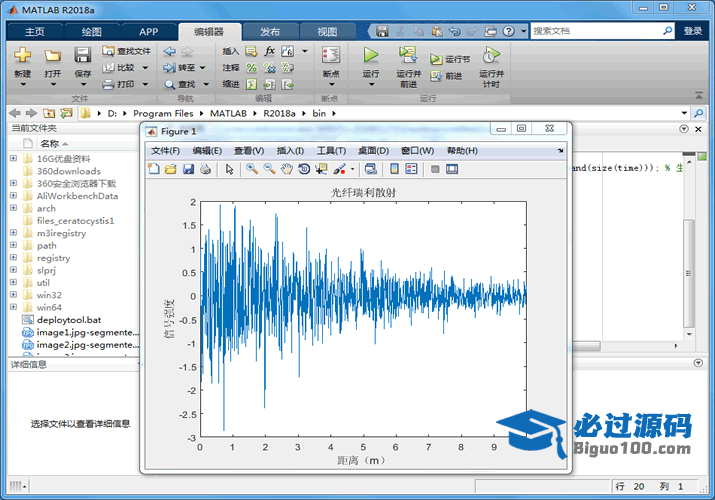The image size is (715, 500).
Task: Click the Zoom In tool in Figure toolbar
Action: point(252,169)
